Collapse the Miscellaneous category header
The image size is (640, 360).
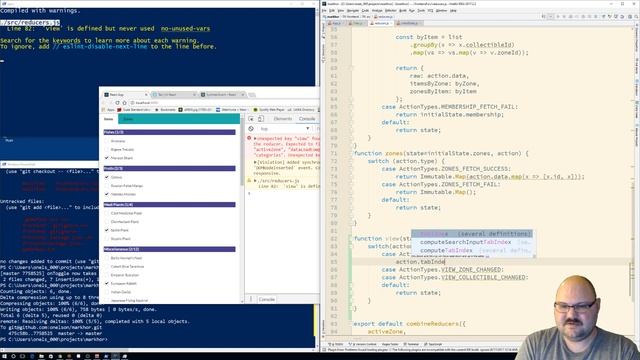click(169, 249)
